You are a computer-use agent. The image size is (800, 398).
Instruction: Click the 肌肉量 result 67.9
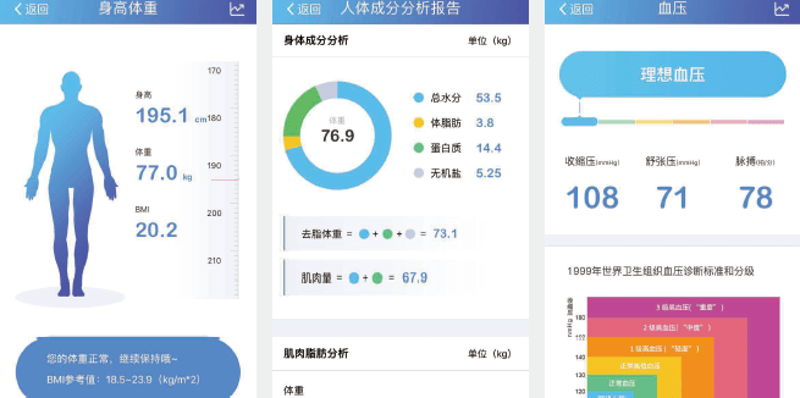415,278
